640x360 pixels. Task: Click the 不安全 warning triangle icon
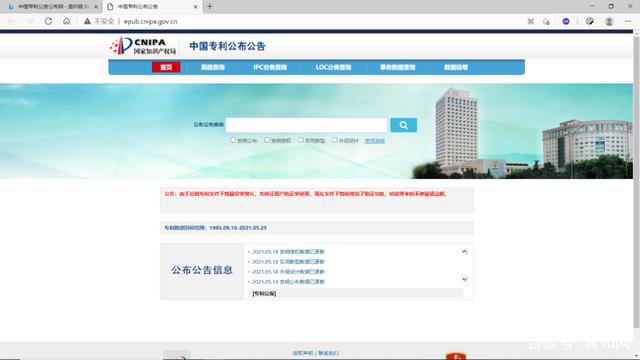pos(87,21)
